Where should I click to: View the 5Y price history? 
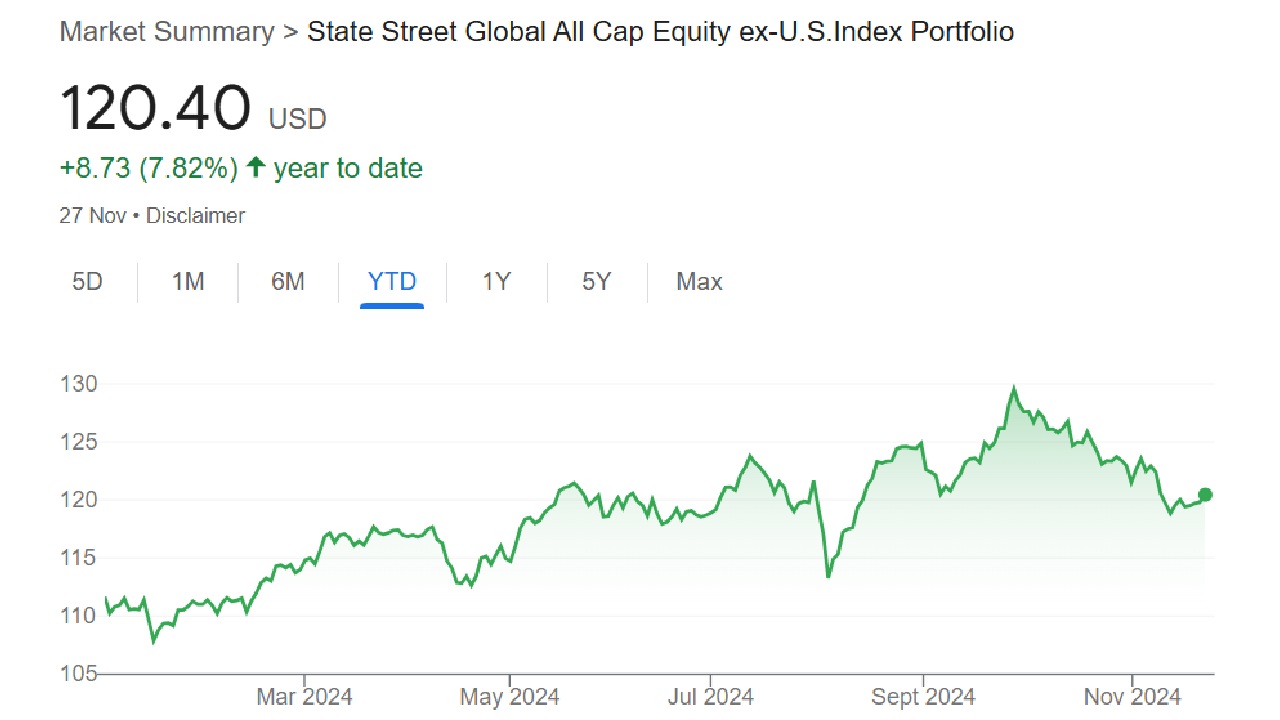[x=596, y=282]
